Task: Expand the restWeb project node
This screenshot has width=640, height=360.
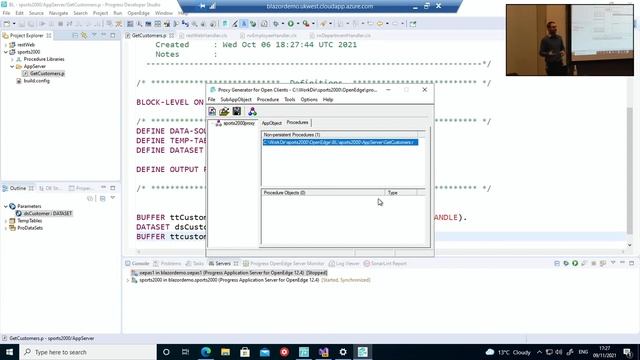Action: tap(6, 45)
